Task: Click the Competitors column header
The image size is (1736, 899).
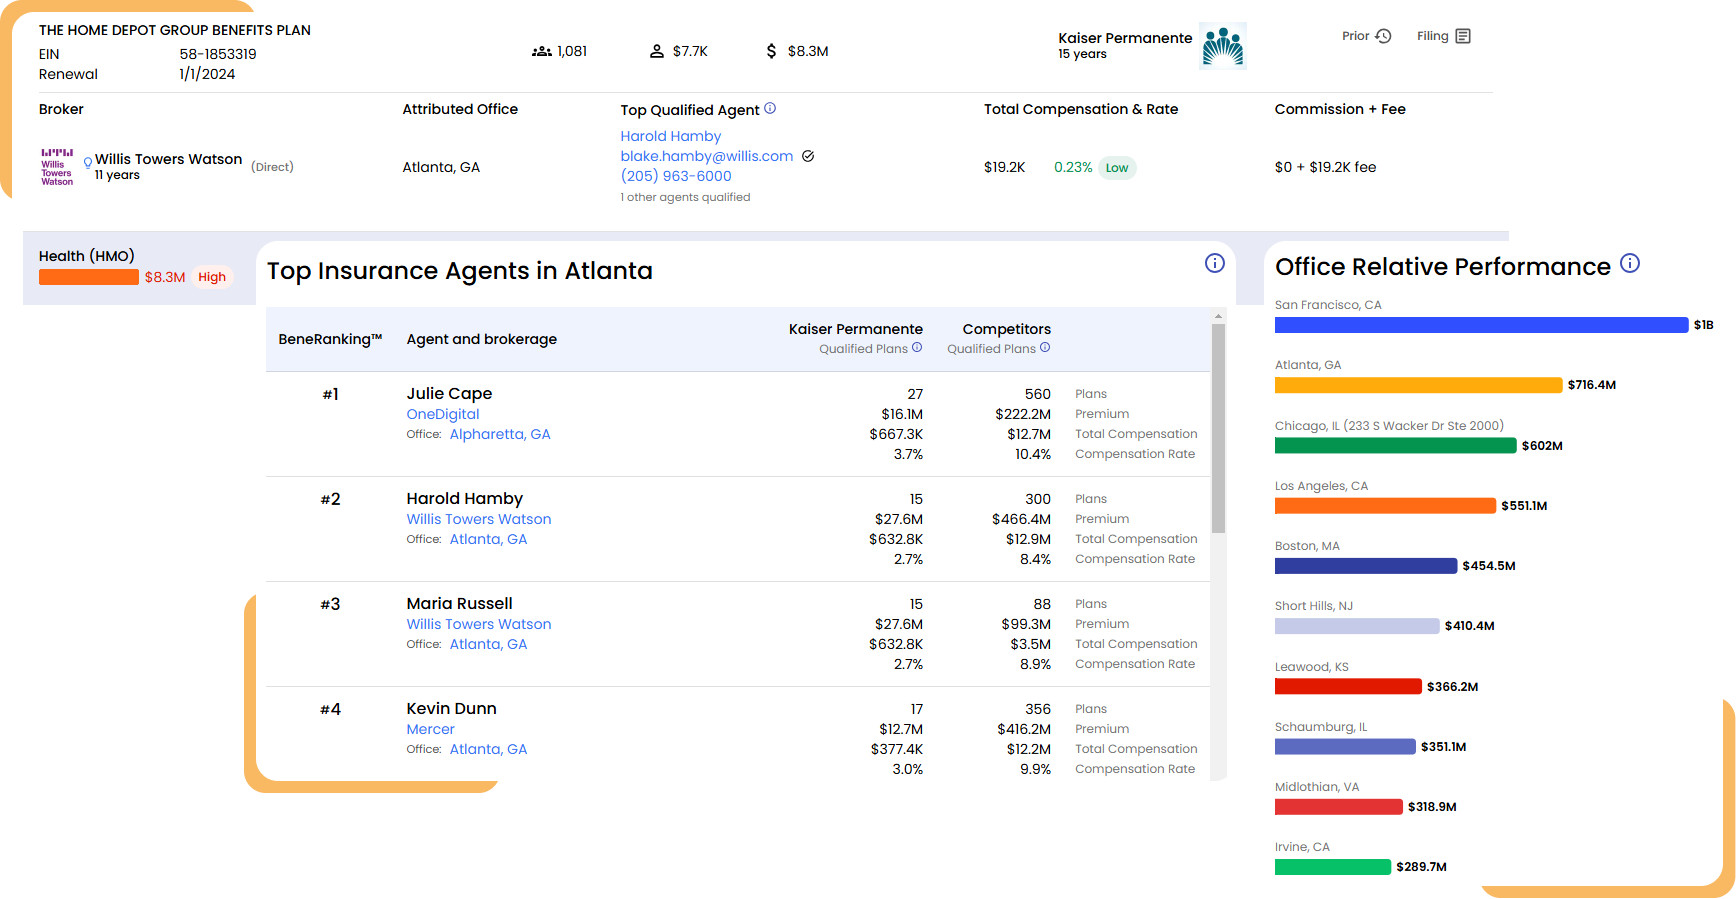Action: pos(1006,329)
